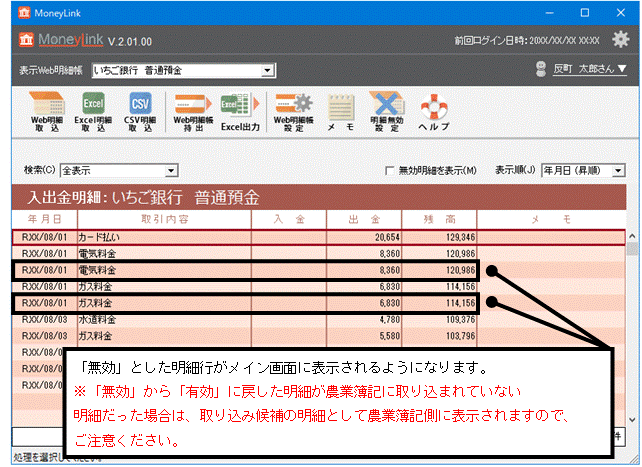The image size is (642, 467).
Task: Expand the 表示Web明細帳 account dropdown
Action: [267, 70]
